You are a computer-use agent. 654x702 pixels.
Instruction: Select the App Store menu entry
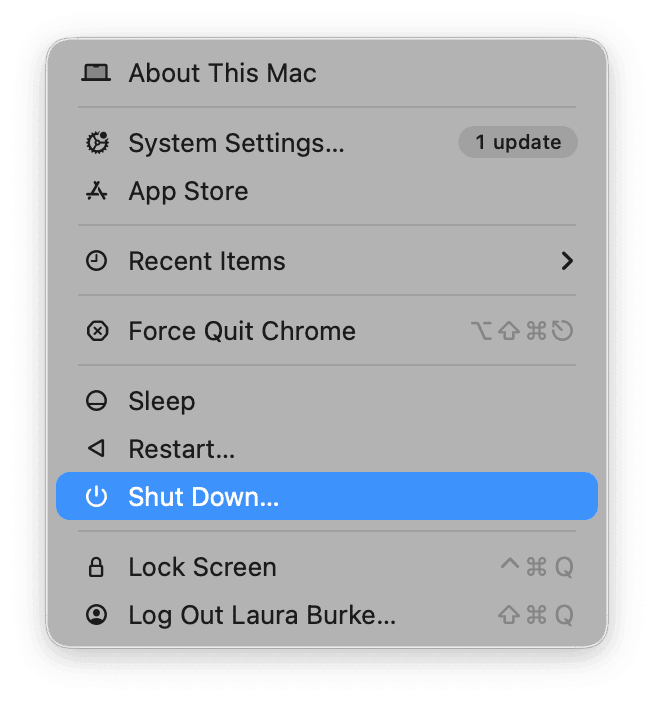(x=188, y=191)
